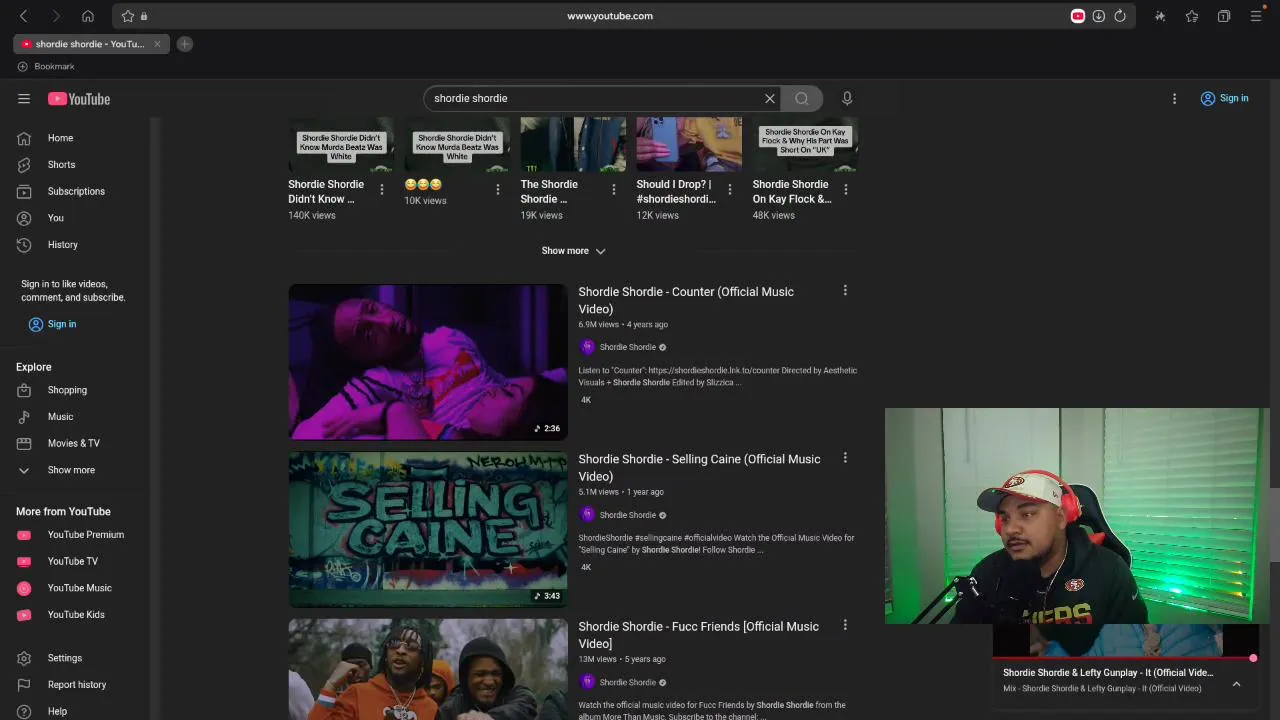
Task: Click the red YouTube extension icon in the address bar
Action: (1078, 16)
